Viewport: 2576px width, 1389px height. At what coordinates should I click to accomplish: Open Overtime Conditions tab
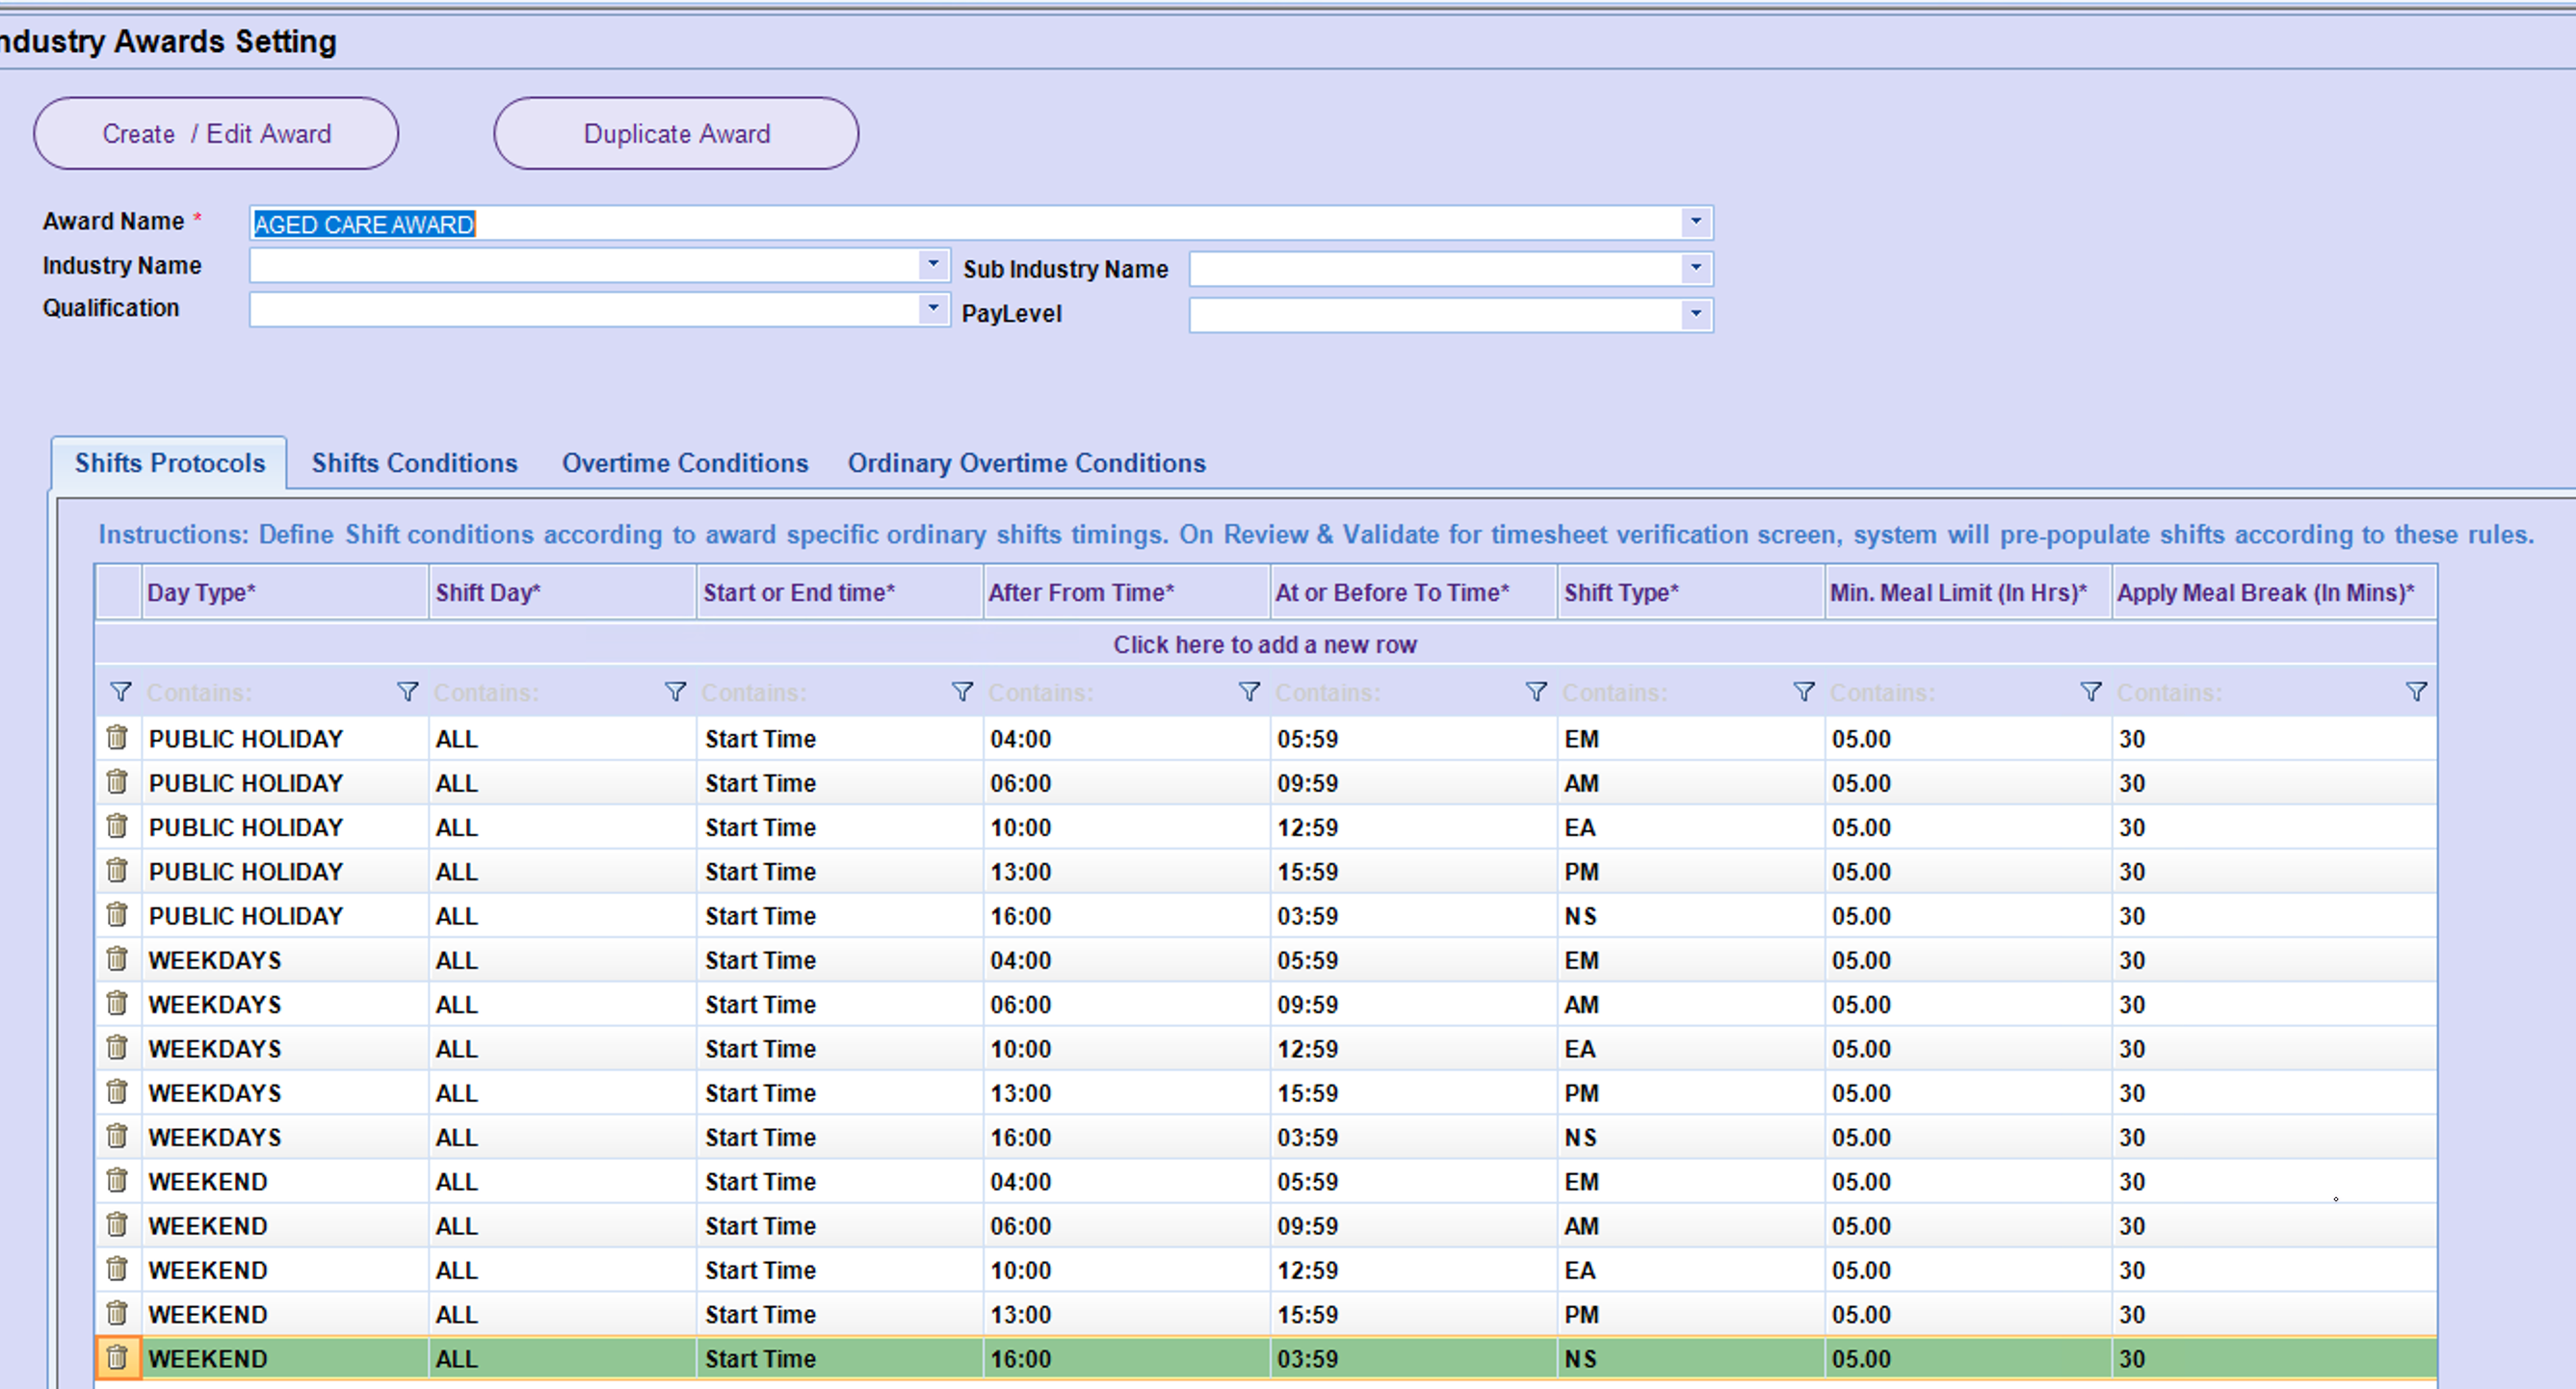[x=684, y=463]
